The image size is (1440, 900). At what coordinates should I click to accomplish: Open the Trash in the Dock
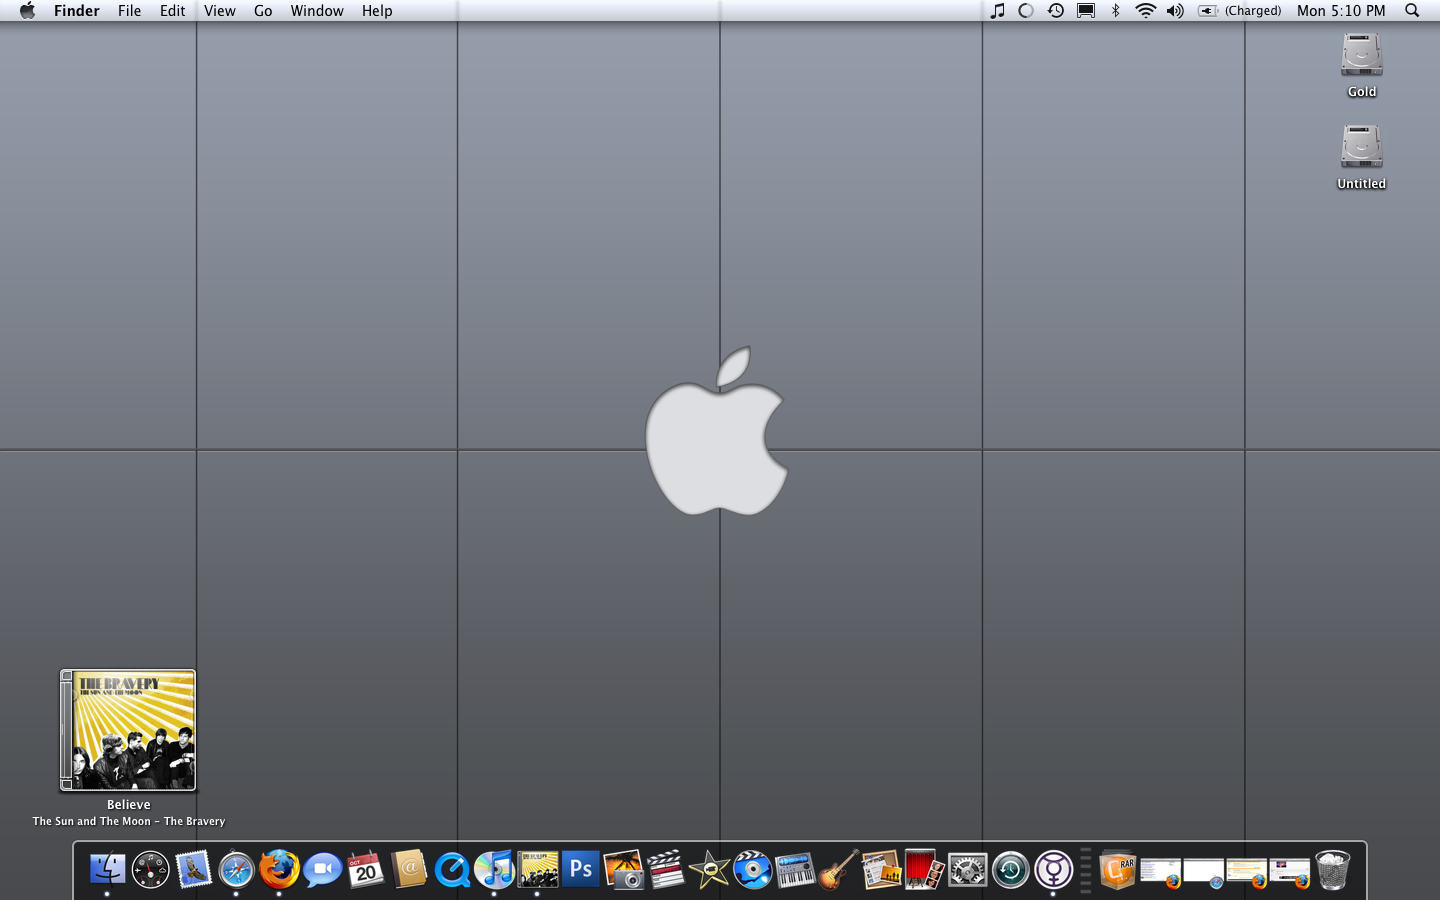click(1332, 869)
